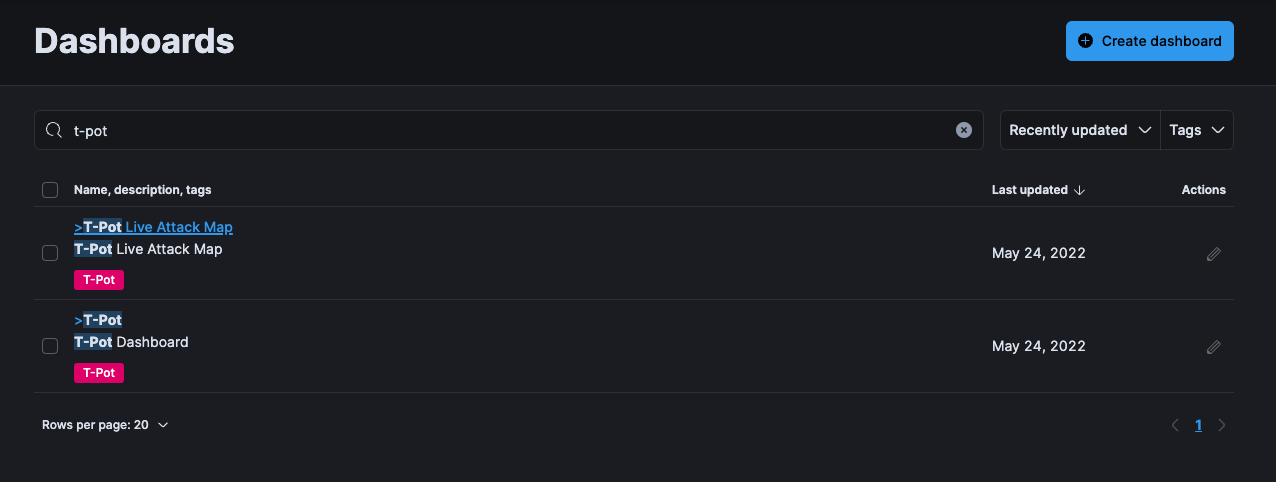The image size is (1276, 482).
Task: Click the previous page arrow
Action: point(1175,425)
